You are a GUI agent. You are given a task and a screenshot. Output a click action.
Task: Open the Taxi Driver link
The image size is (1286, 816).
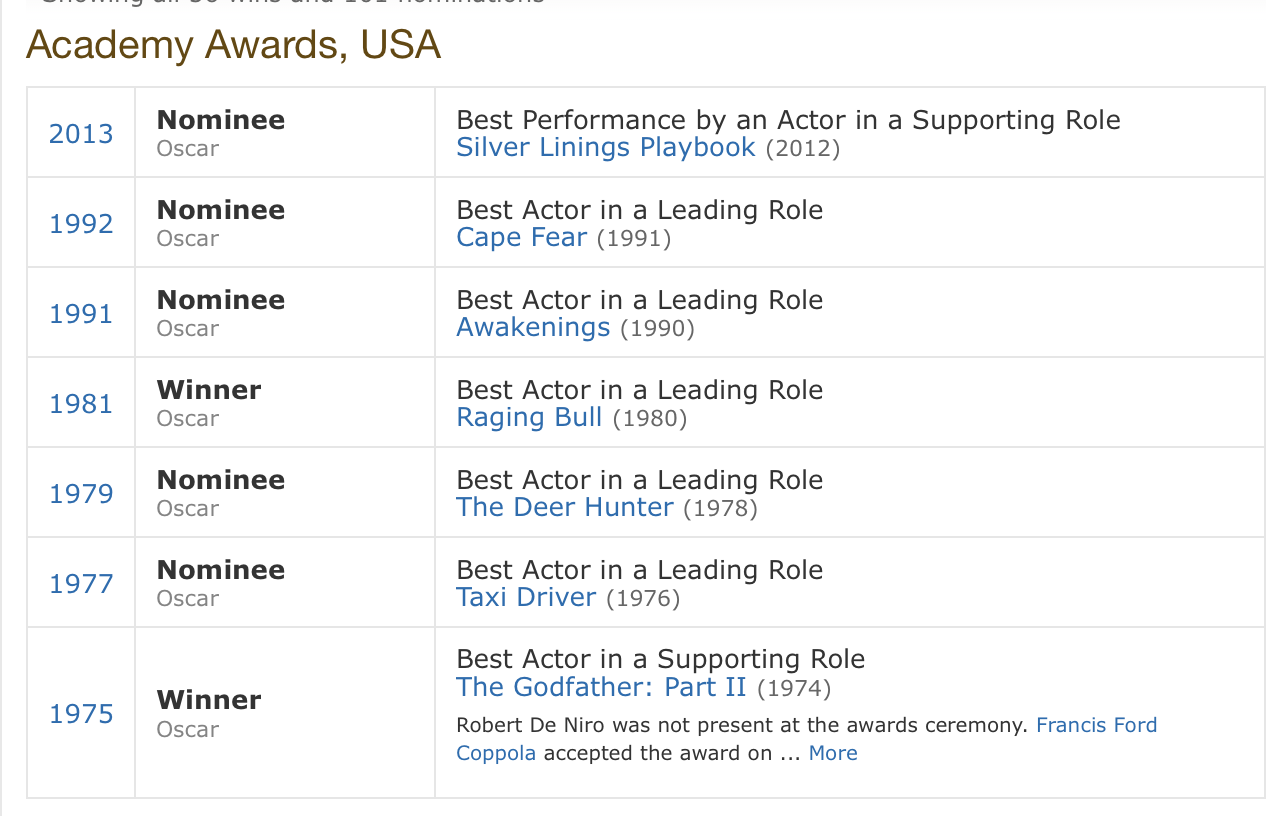526,598
